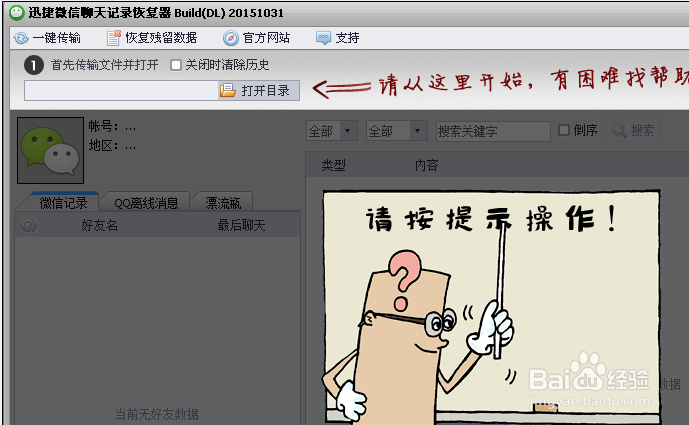689x425 pixels.
Task: Click the 类型 column header
Action: click(x=334, y=165)
